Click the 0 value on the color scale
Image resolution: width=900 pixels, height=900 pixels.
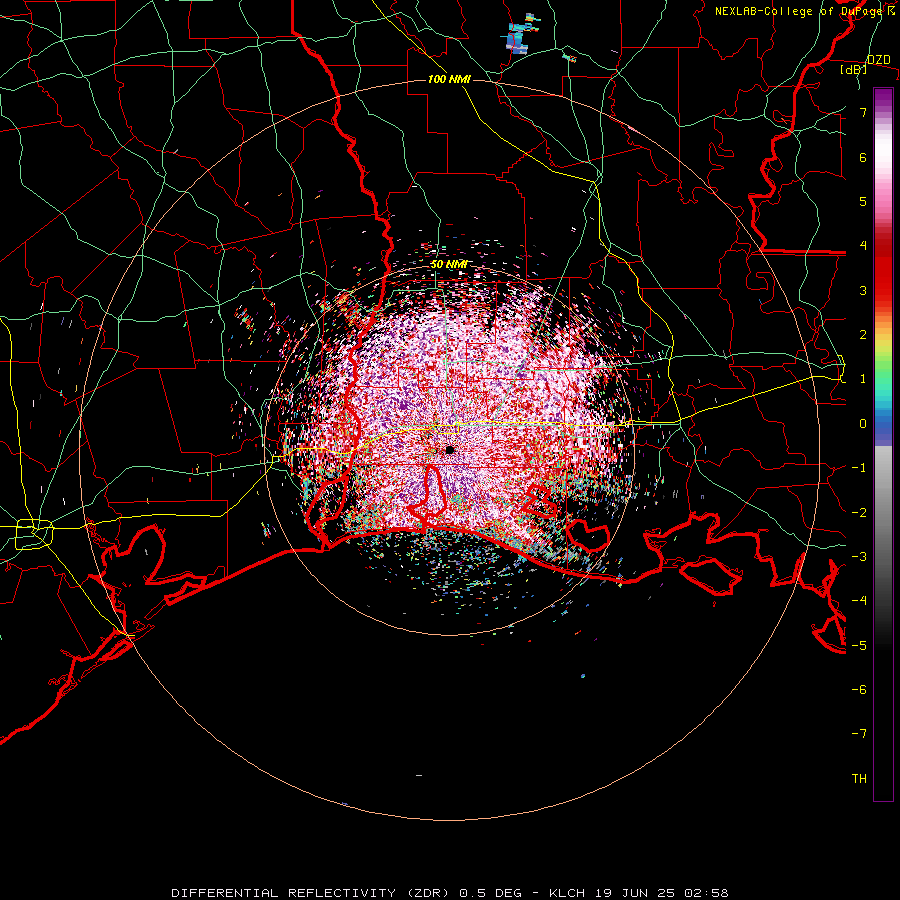click(863, 424)
